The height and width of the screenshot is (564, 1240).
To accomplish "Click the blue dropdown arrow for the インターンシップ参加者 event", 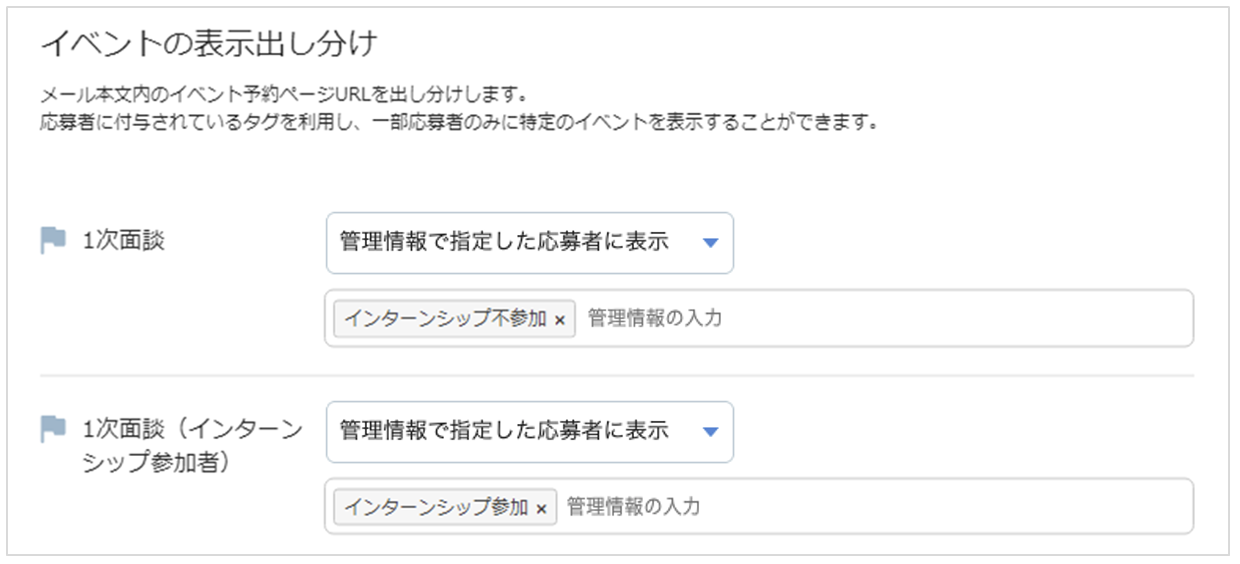I will tap(710, 432).
